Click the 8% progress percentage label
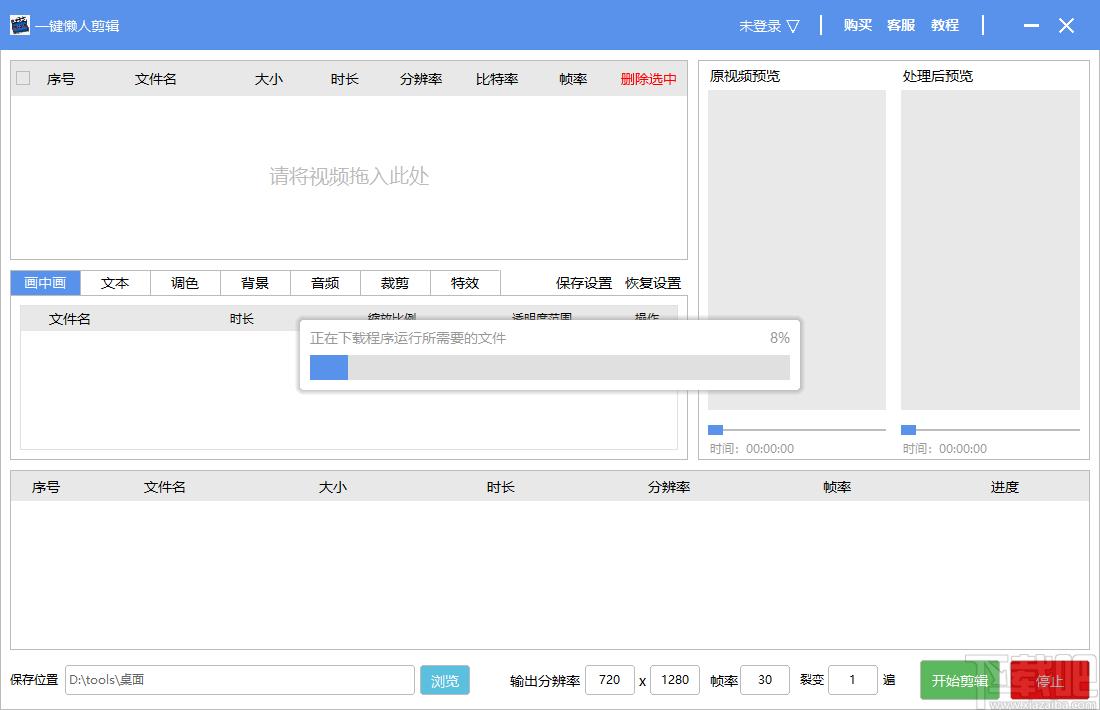The width and height of the screenshot is (1100, 710). [x=779, y=337]
